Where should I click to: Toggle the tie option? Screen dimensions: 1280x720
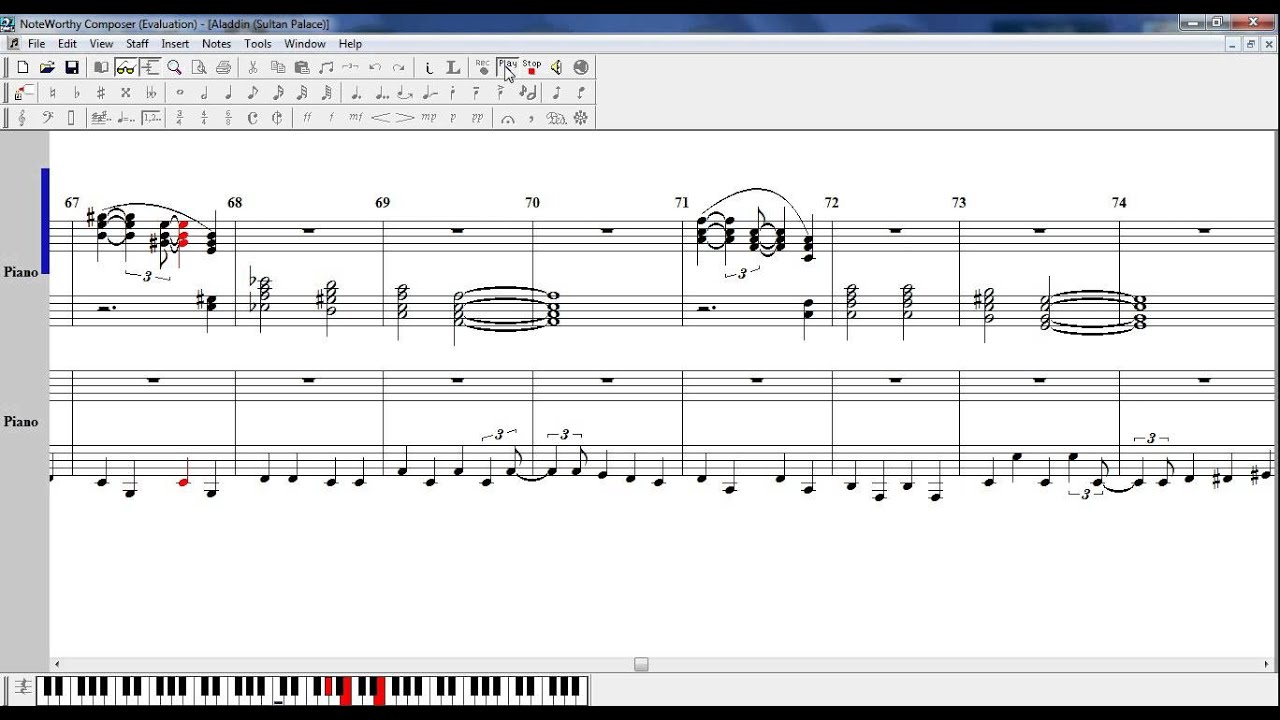pyautogui.click(x=429, y=92)
